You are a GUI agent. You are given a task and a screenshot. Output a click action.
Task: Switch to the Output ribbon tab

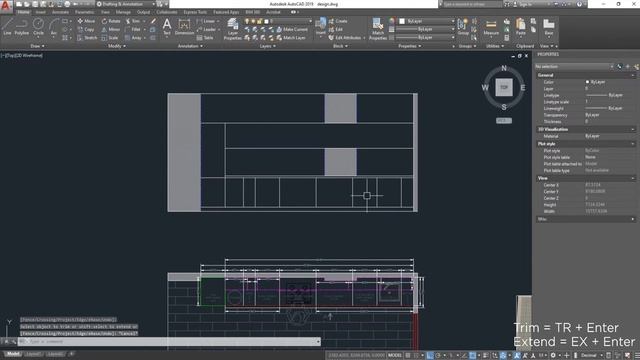(x=144, y=12)
